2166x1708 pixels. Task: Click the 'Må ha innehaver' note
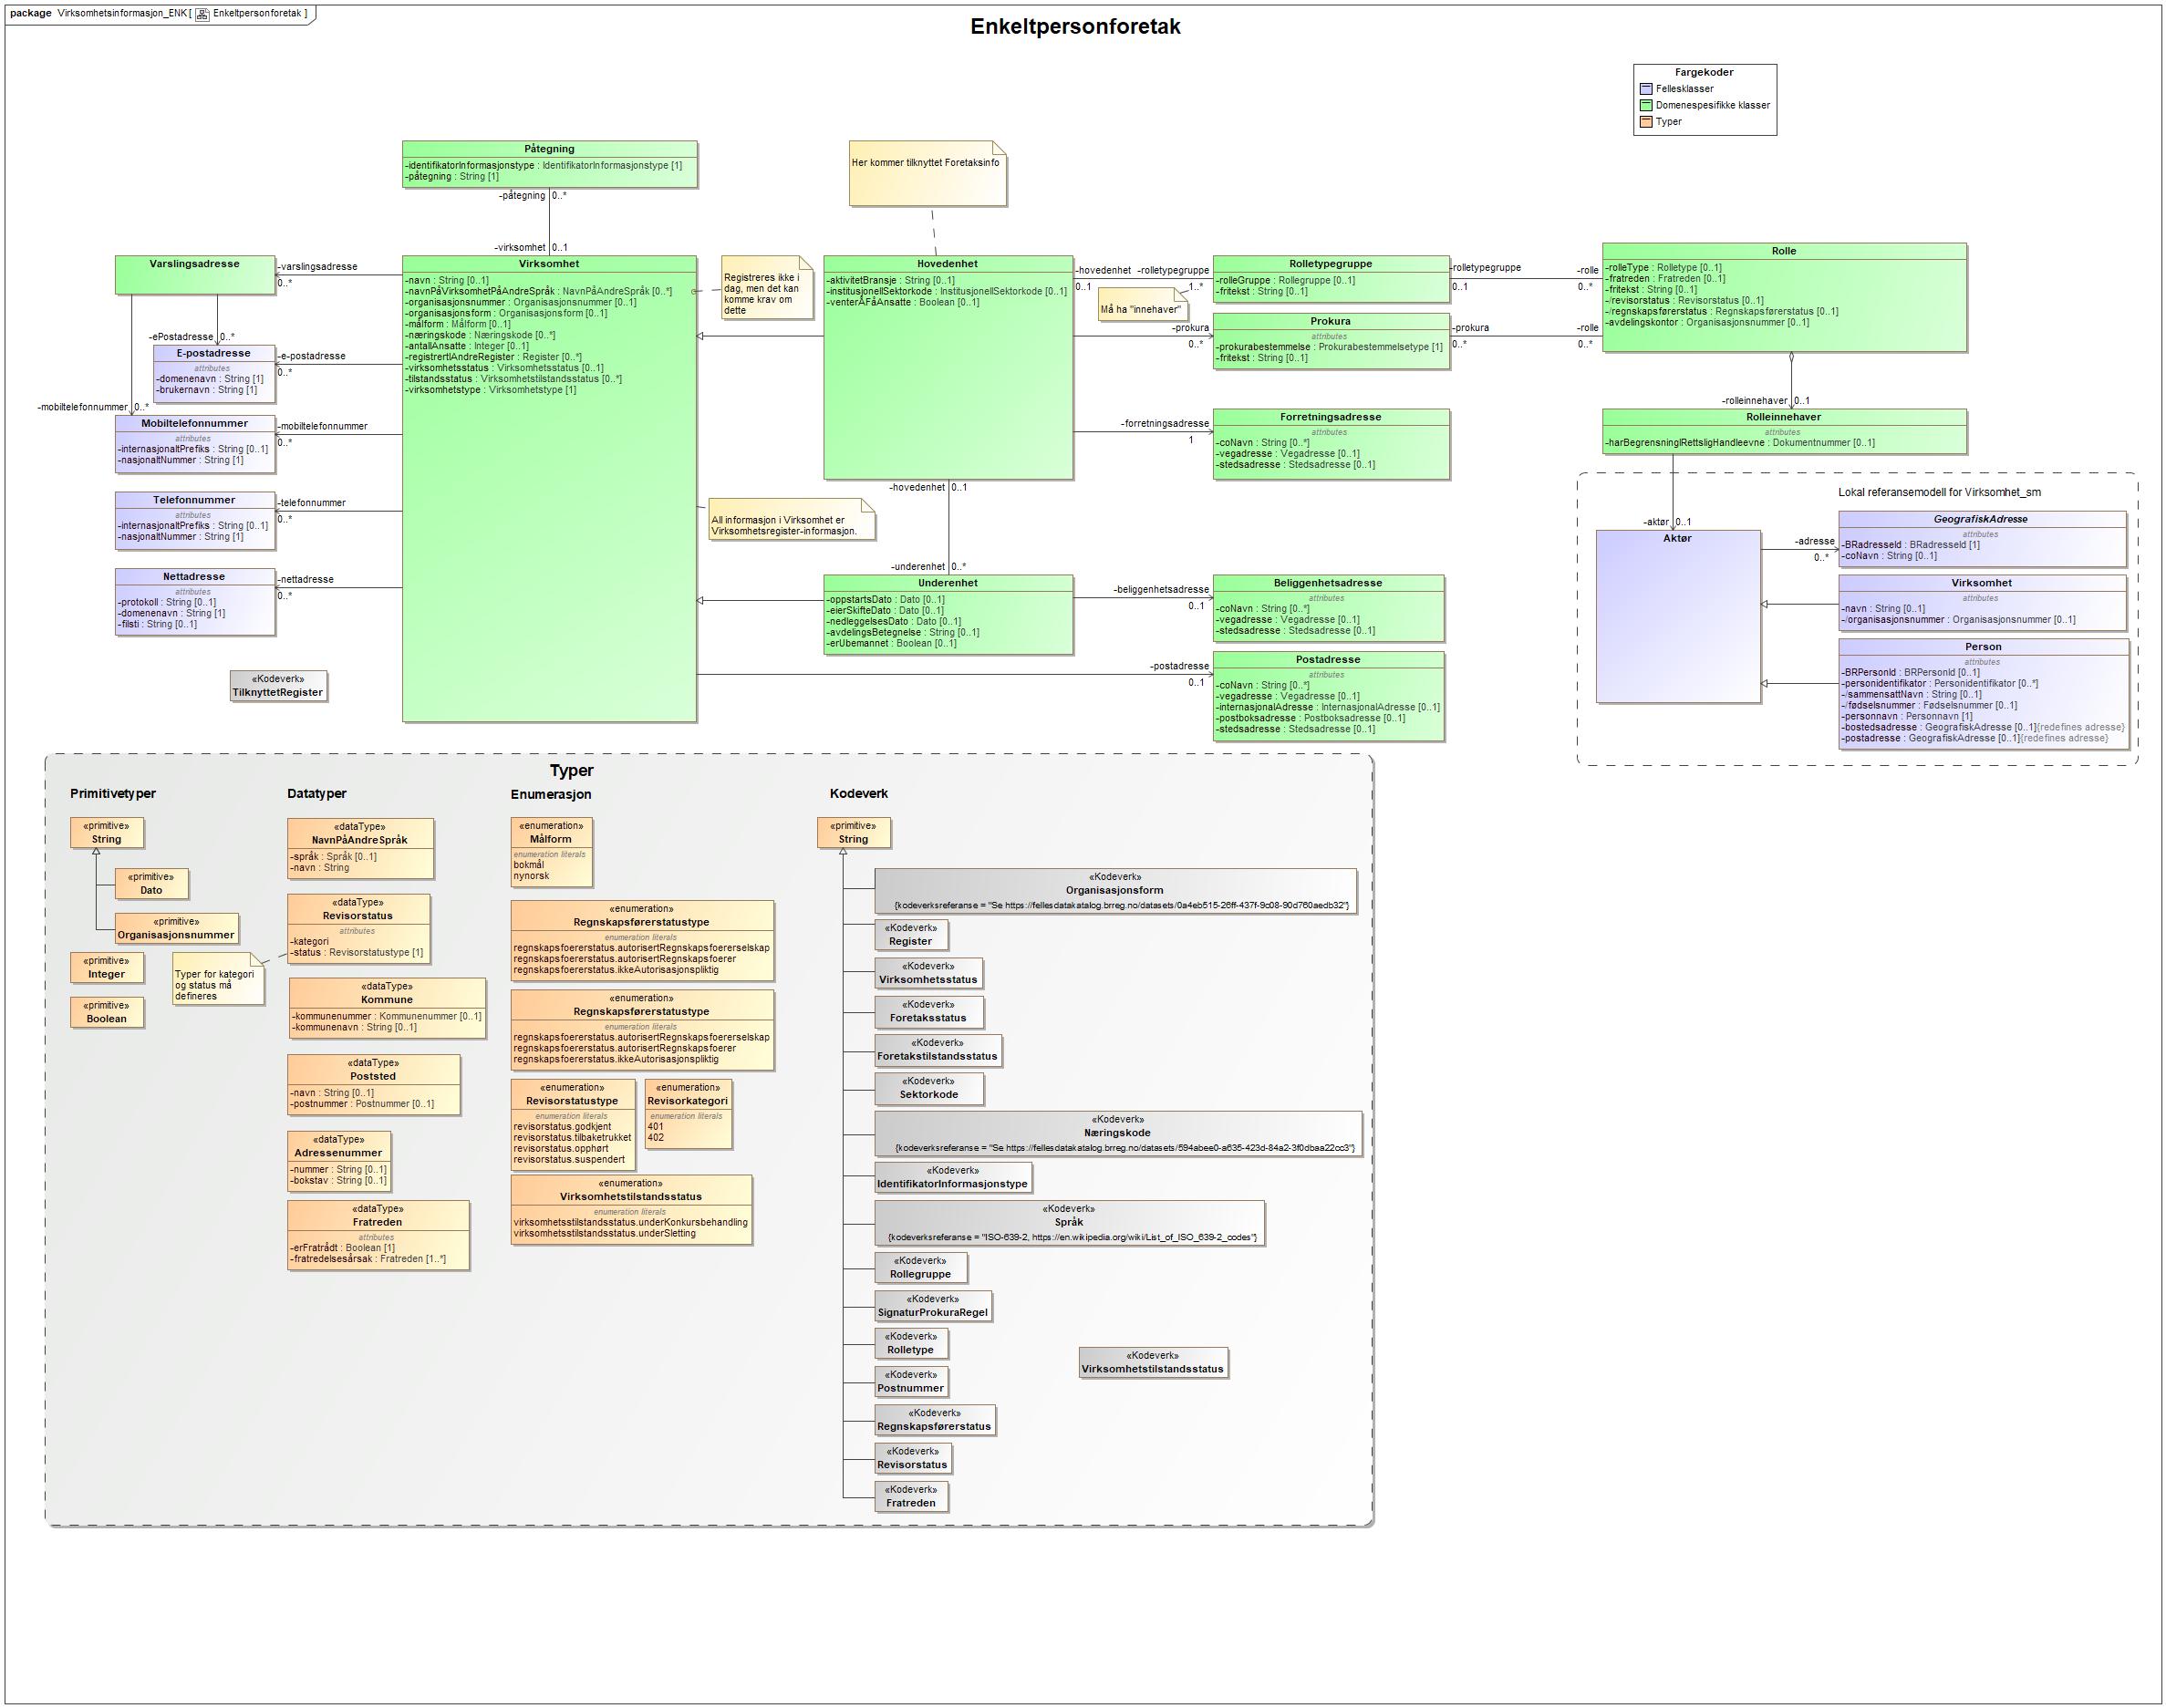(x=1141, y=304)
